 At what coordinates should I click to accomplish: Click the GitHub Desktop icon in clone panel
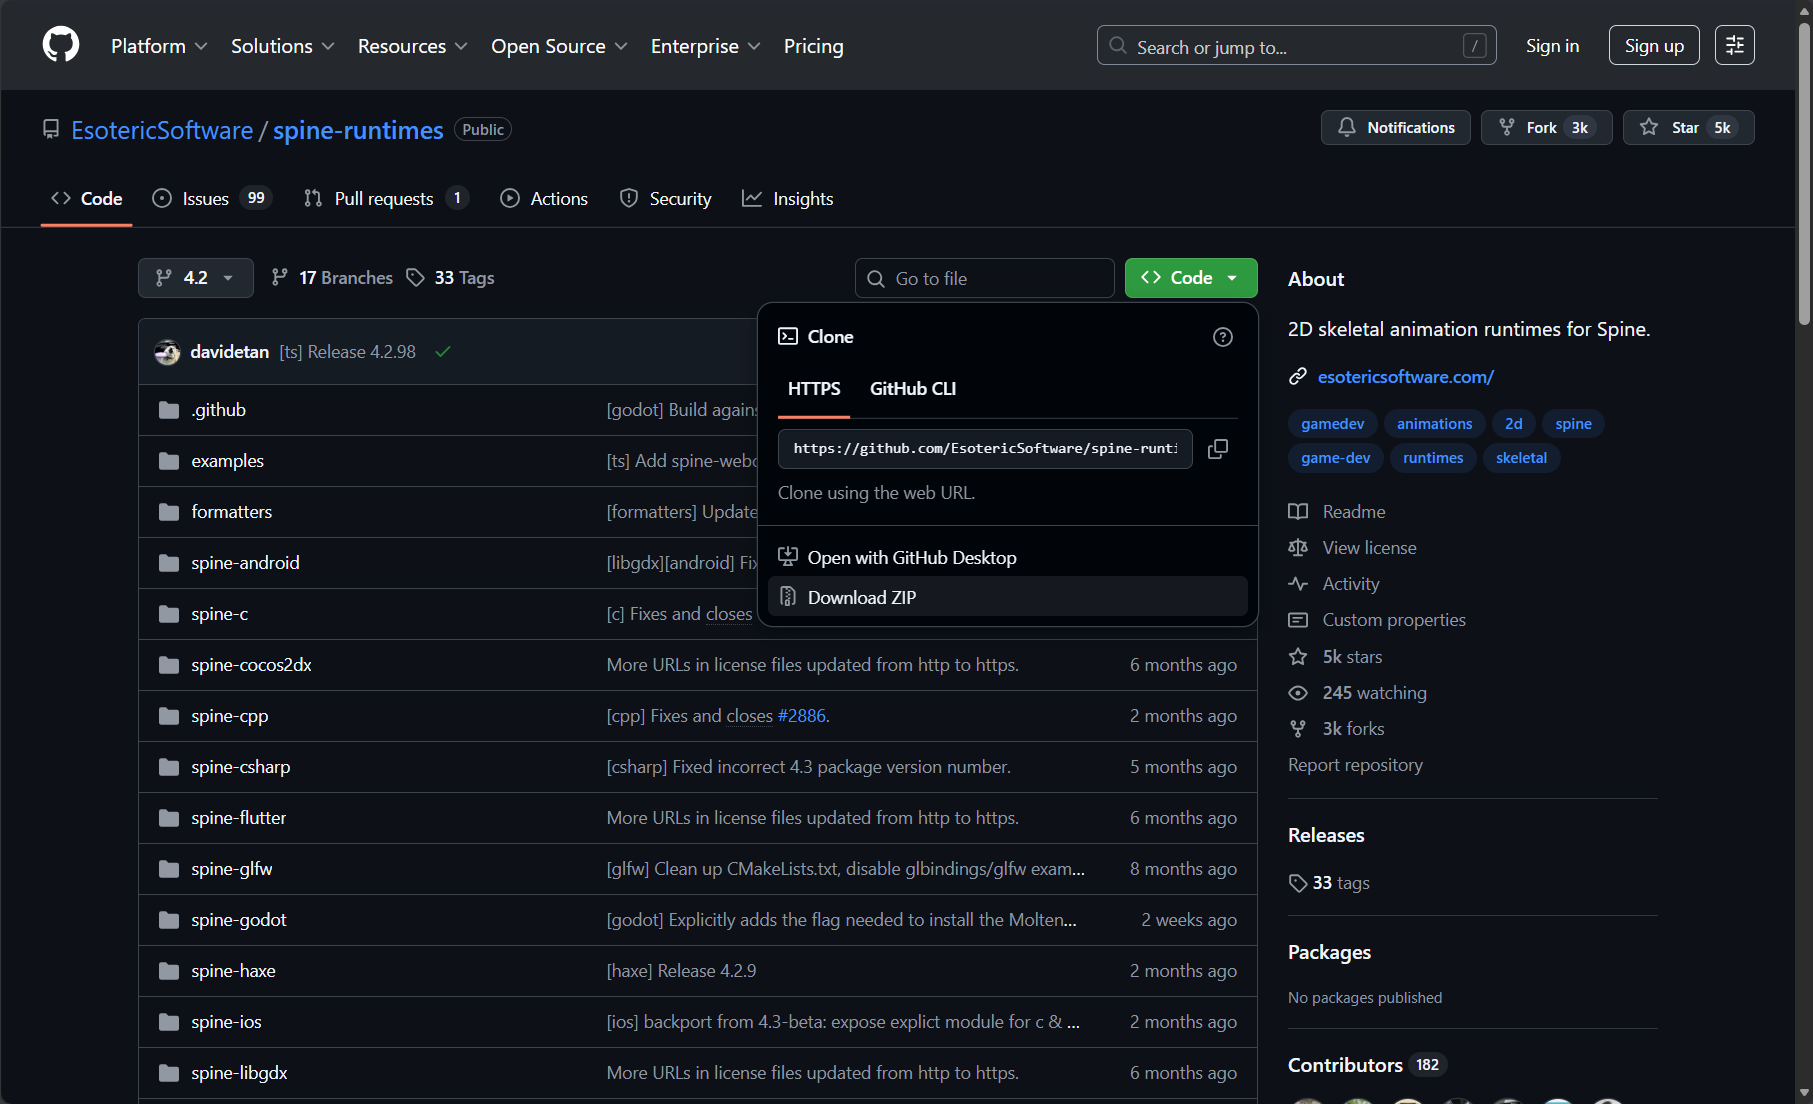pos(788,557)
